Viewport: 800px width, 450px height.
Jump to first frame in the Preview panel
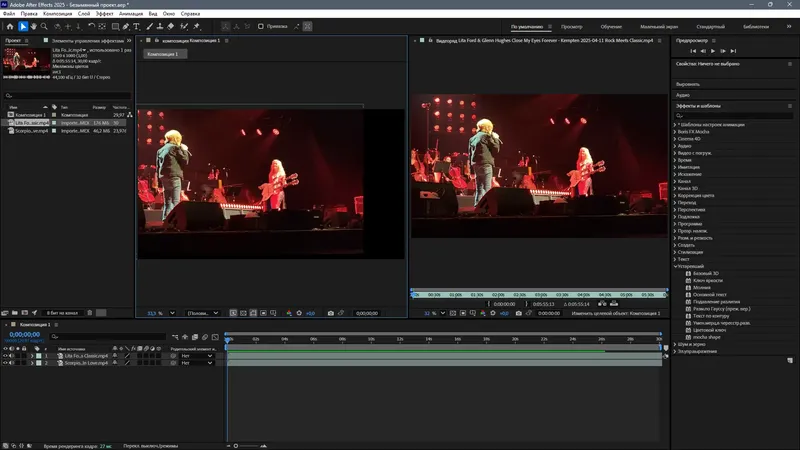pos(692,50)
